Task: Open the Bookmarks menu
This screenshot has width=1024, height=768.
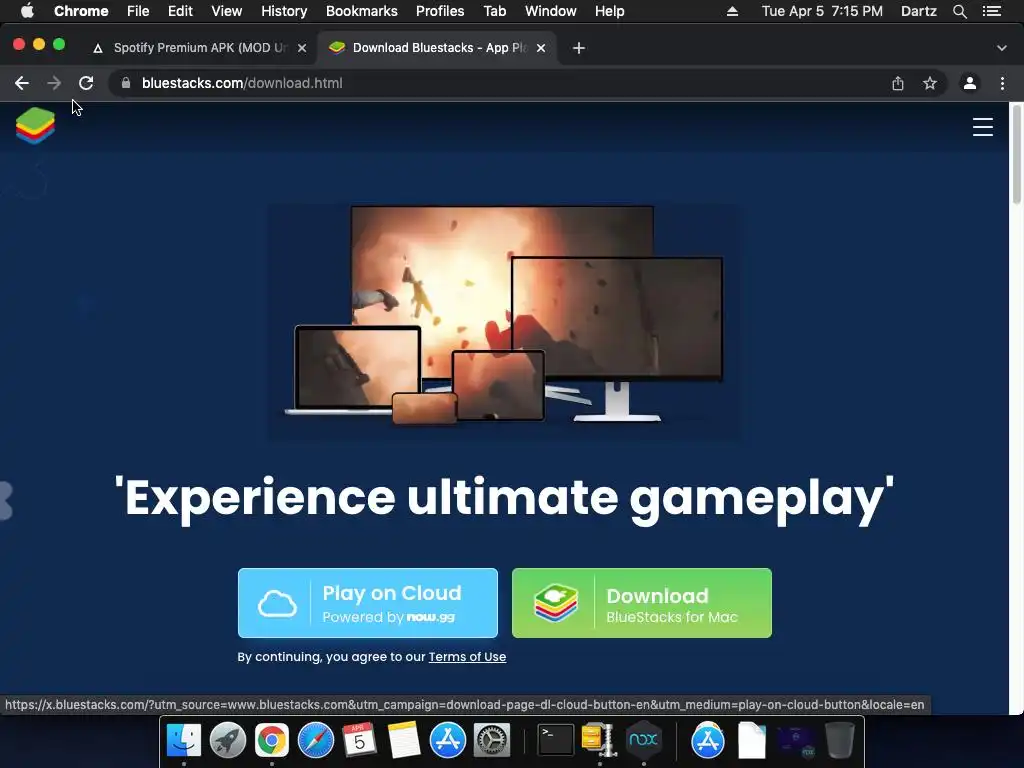Action: 362,11
